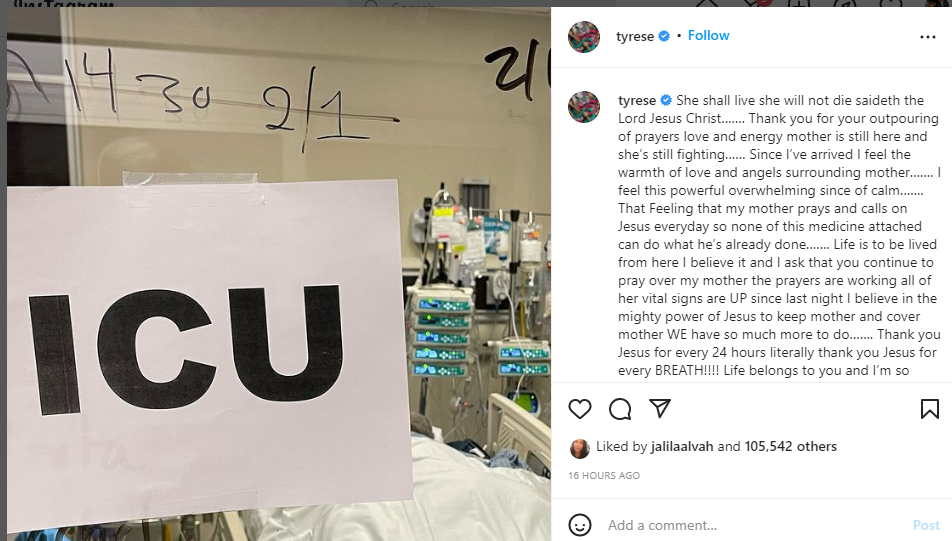
Task: Open comments with the speech bubble icon
Action: [620, 409]
